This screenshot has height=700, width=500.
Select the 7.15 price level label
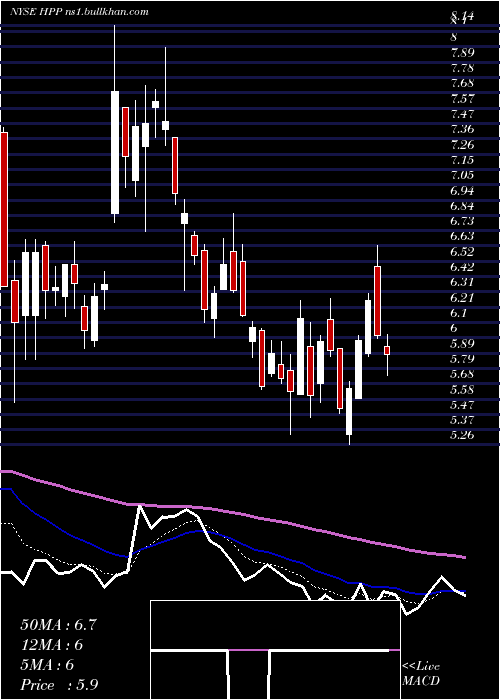pos(462,160)
